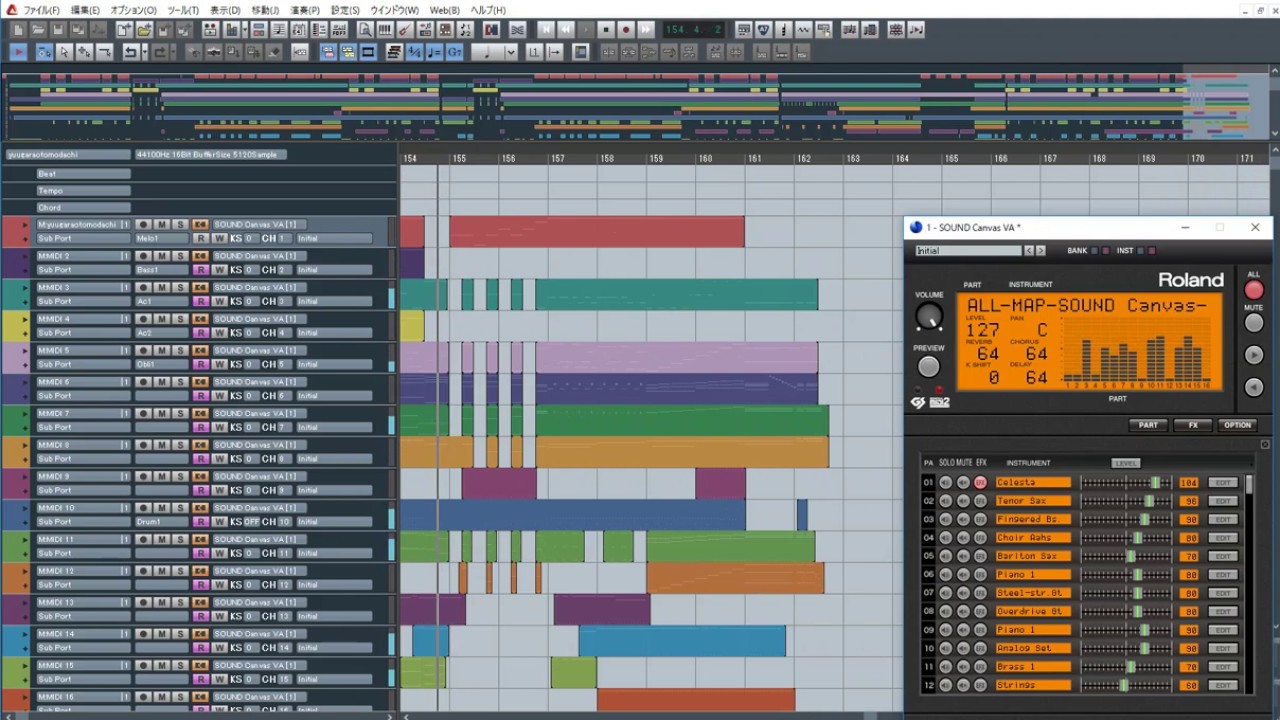Click the OPTION button in SOUND Canvas

pos(1237,425)
